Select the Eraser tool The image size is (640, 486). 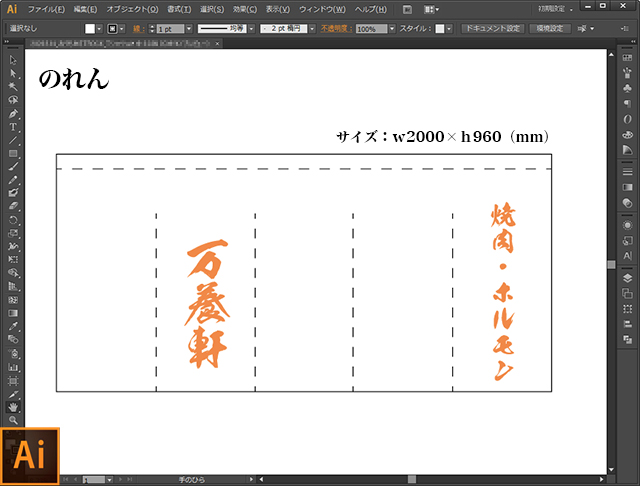(x=13, y=206)
